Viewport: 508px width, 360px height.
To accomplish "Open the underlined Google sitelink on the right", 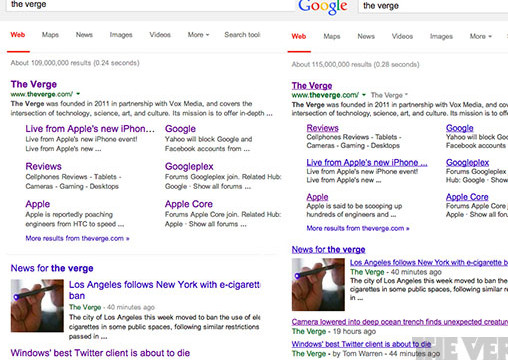I will [x=460, y=128].
